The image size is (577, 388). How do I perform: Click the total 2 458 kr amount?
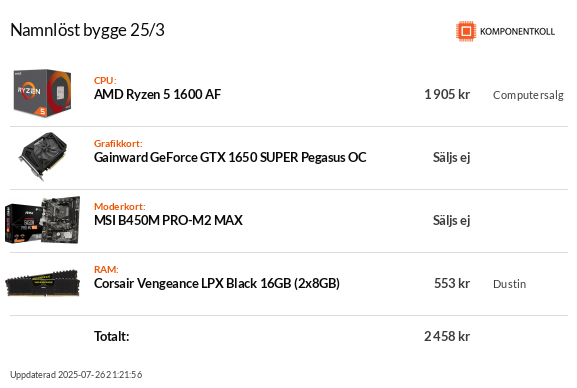[447, 336]
